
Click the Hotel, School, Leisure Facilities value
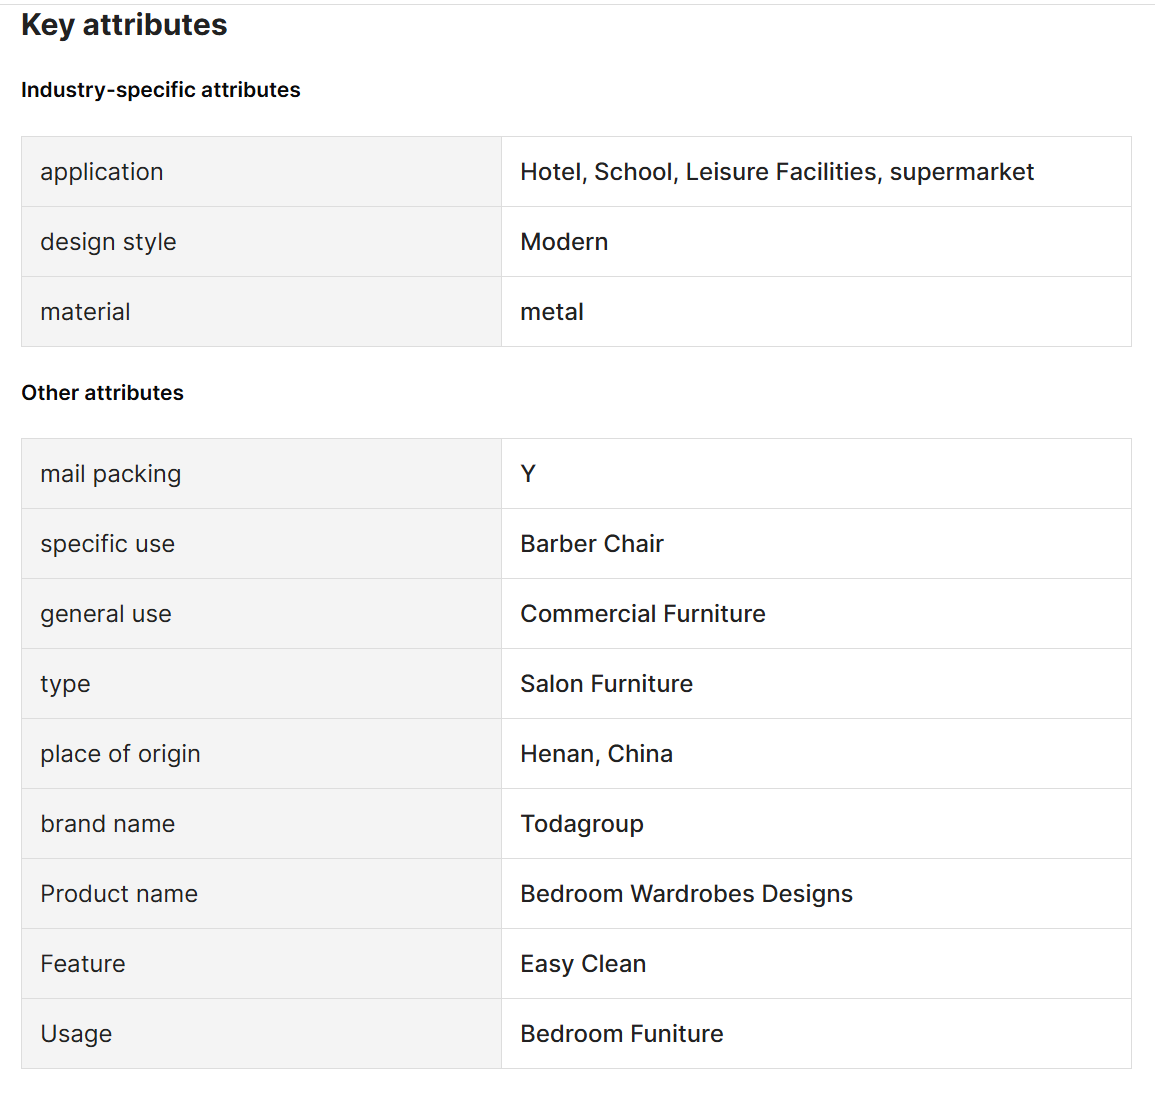point(776,172)
